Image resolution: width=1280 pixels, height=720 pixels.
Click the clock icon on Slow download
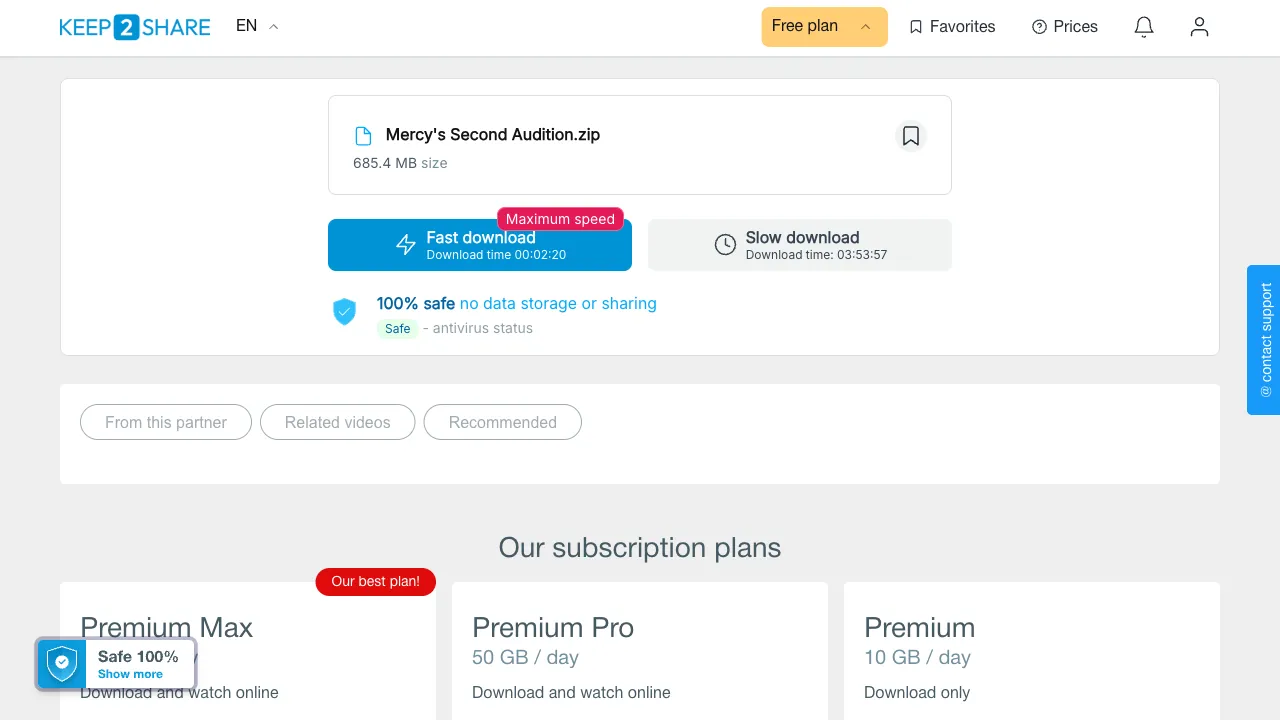[x=725, y=245]
